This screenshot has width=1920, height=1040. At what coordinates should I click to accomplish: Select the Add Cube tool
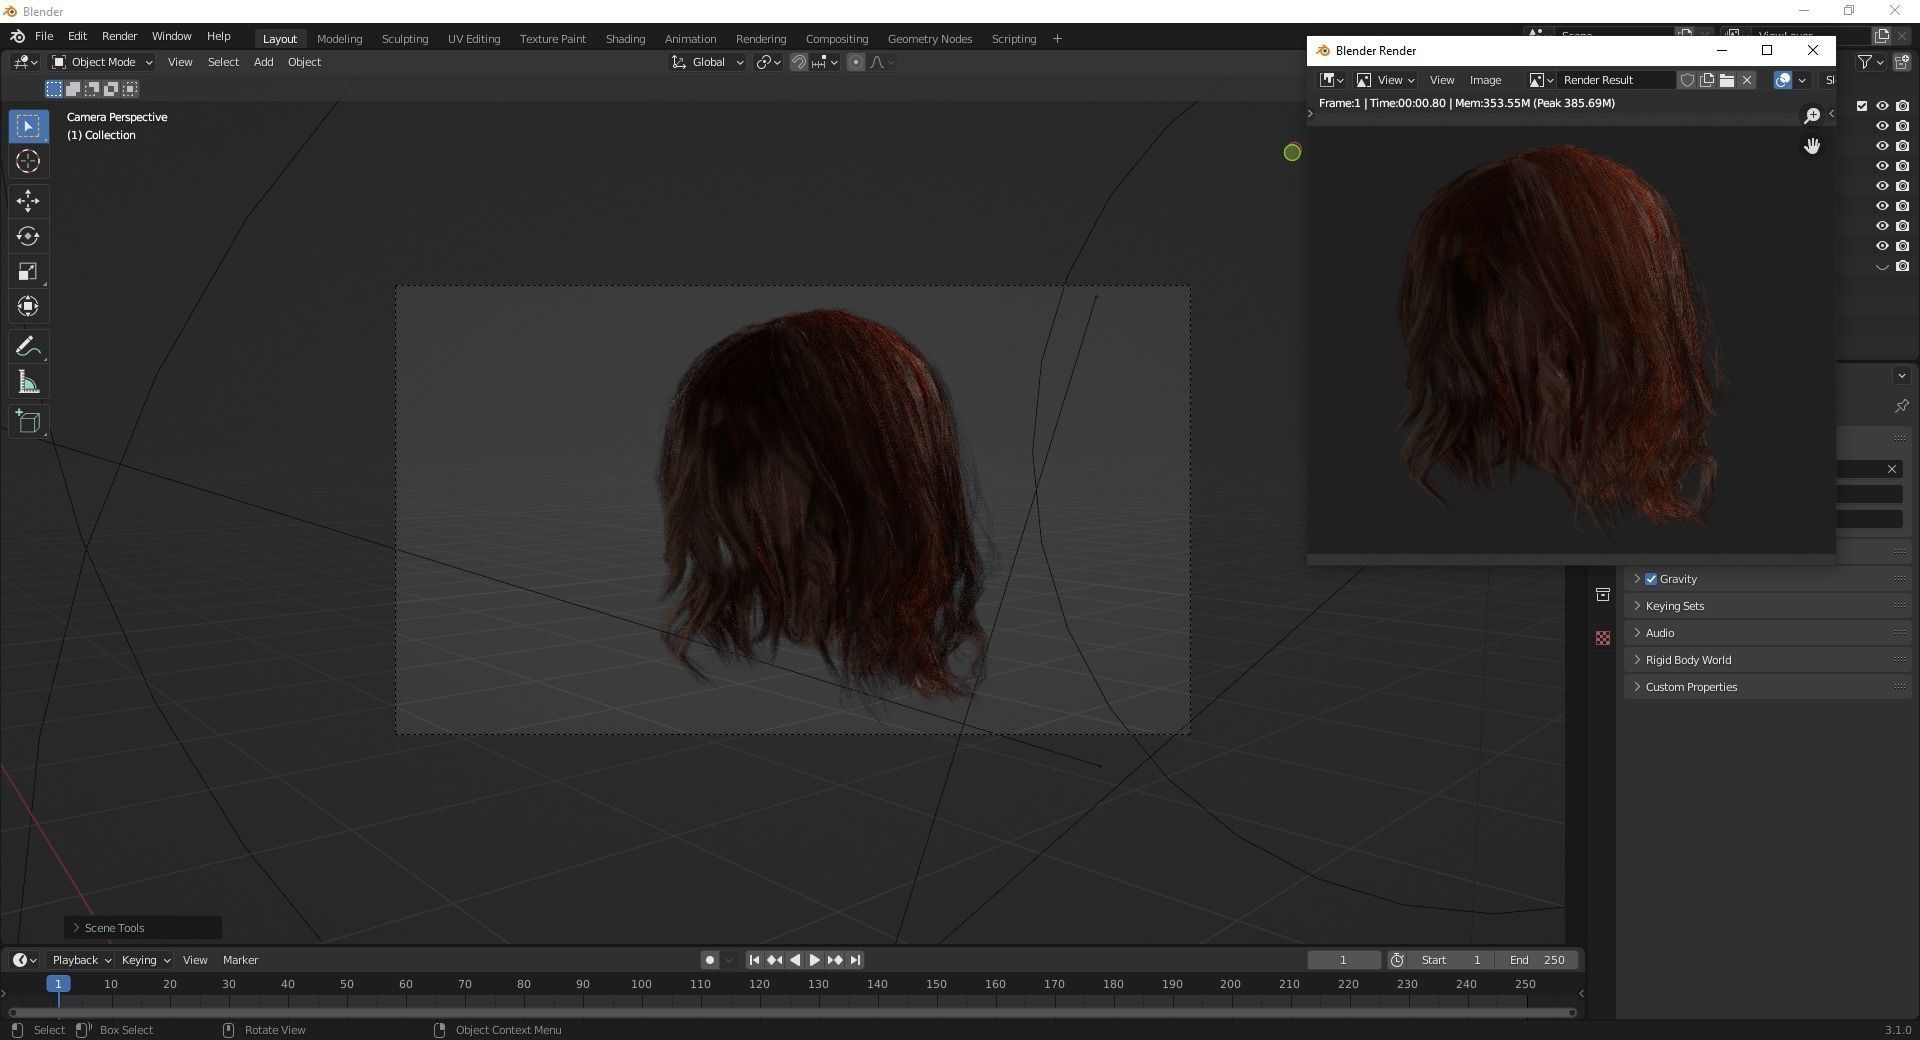28,422
